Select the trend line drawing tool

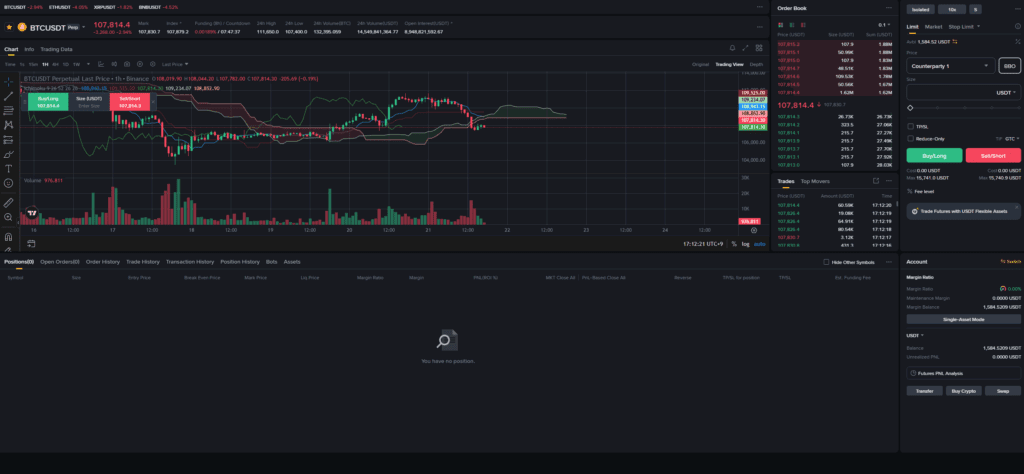pos(8,95)
